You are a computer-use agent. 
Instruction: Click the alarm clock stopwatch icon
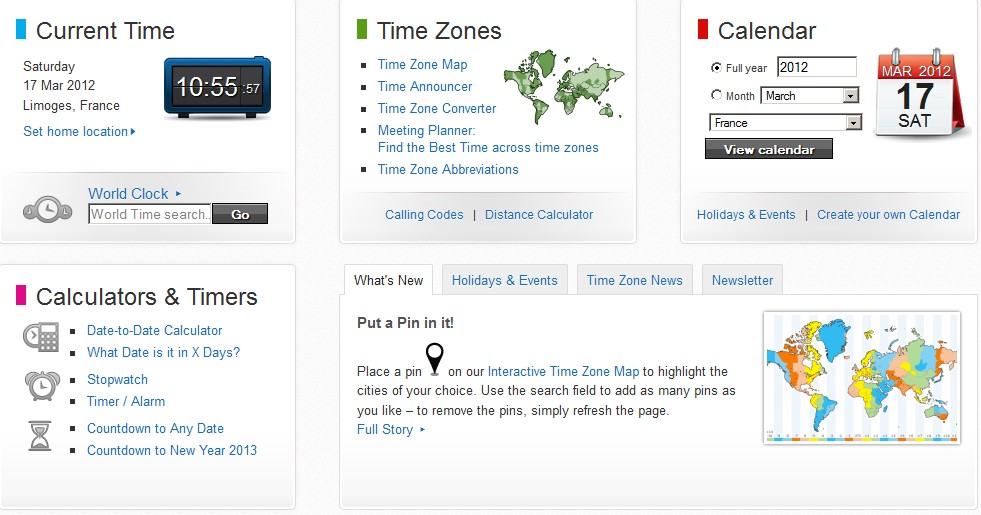coord(41,385)
